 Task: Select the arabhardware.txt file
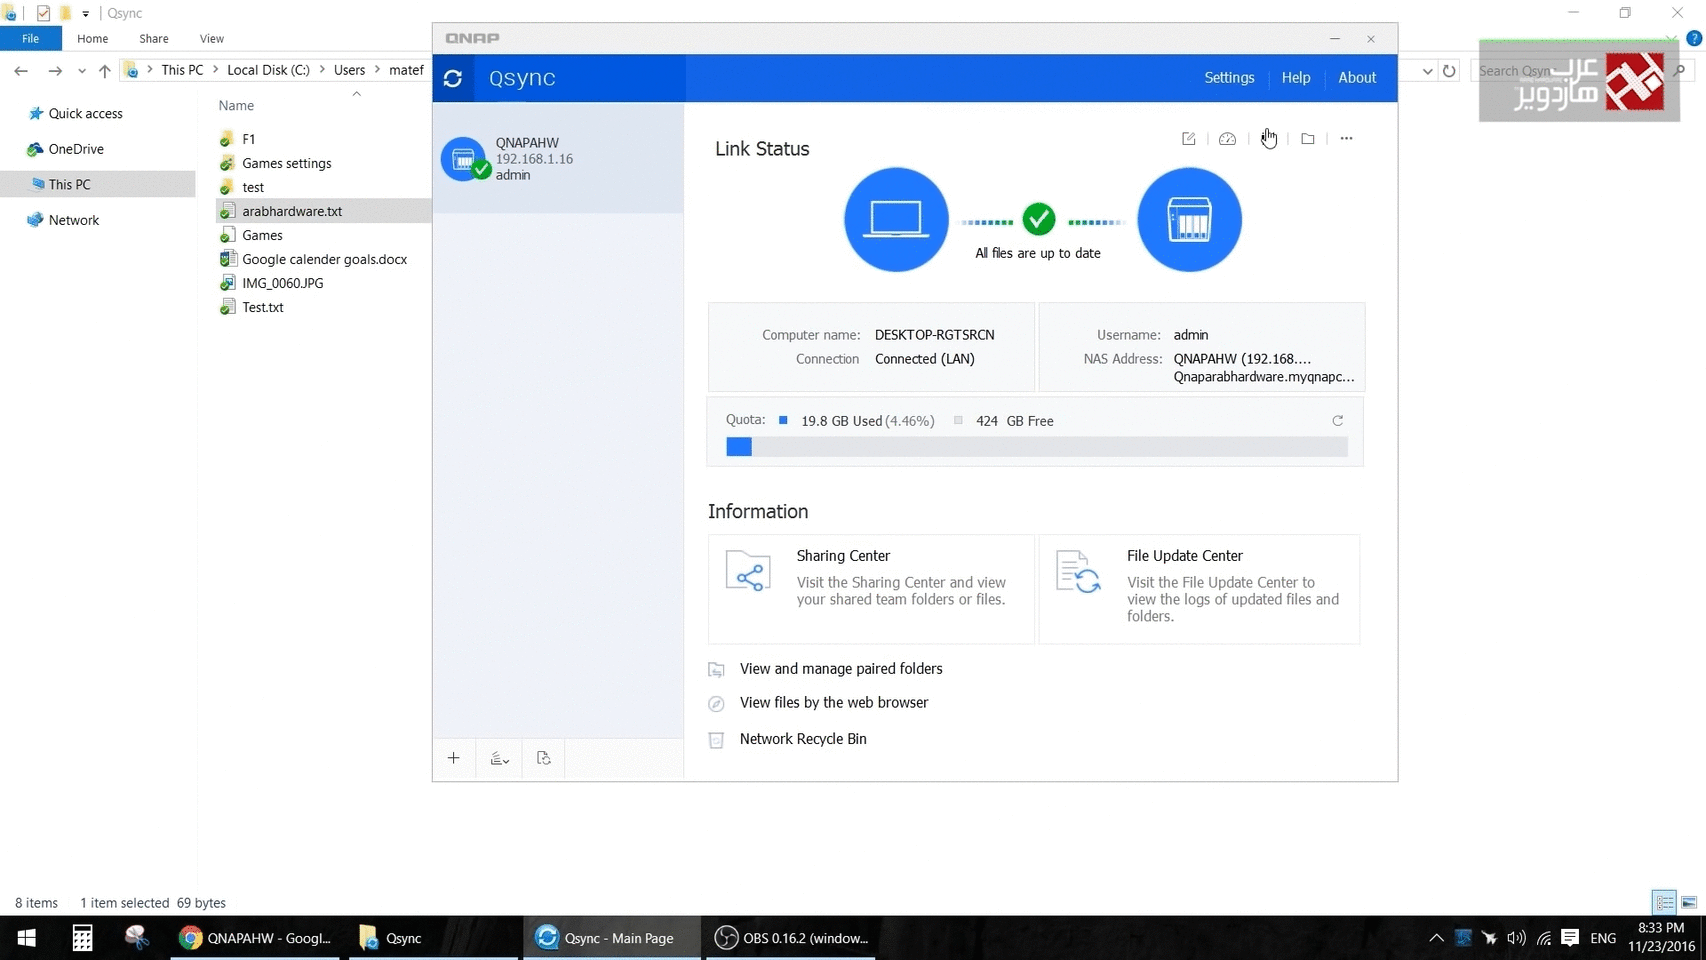(x=291, y=211)
